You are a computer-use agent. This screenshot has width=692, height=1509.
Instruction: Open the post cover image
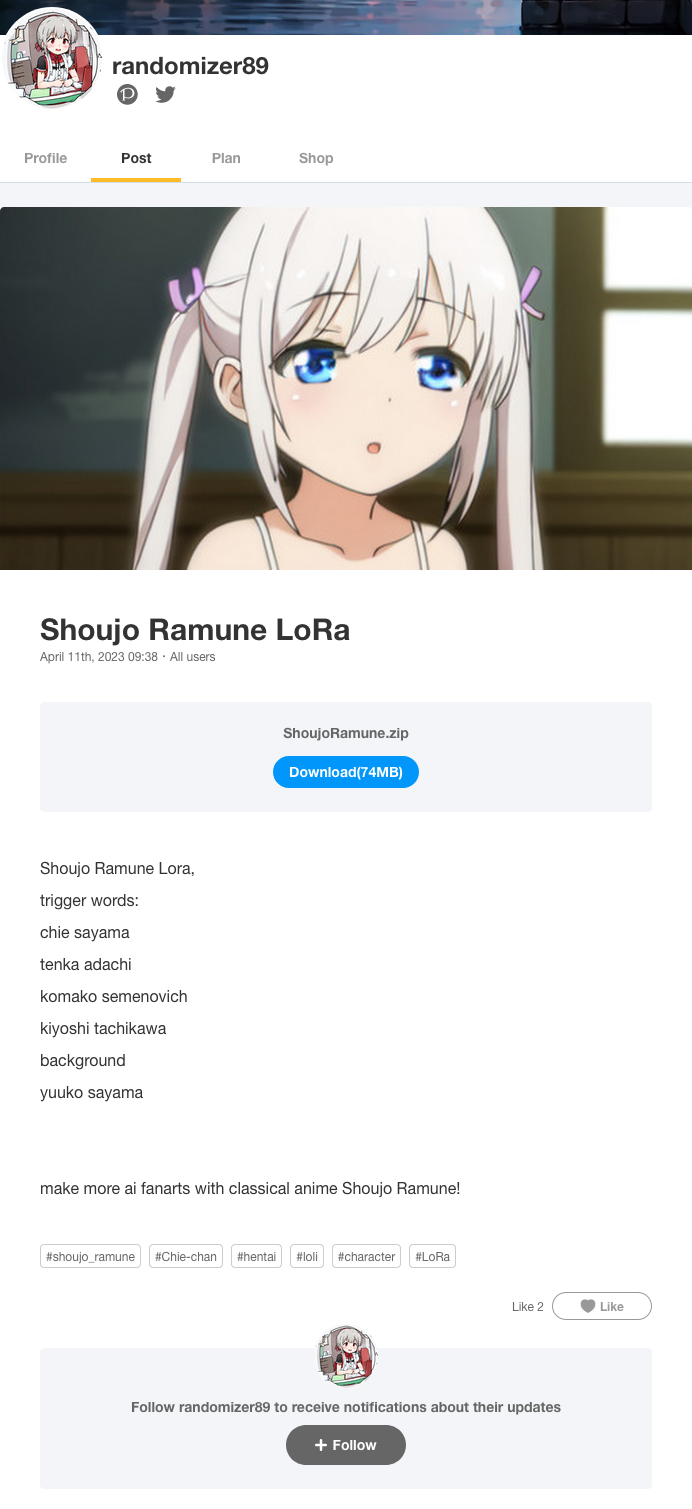coord(346,388)
